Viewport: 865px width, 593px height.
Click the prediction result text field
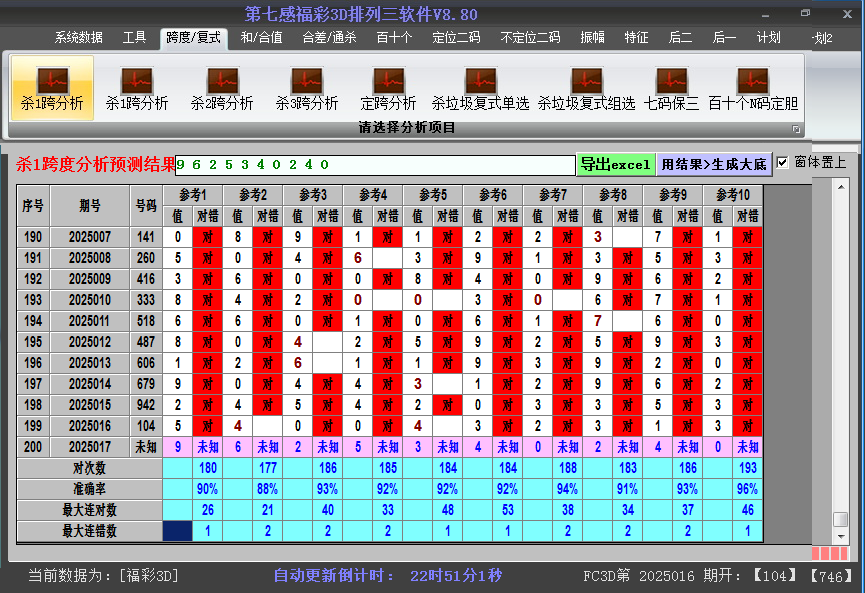pos(375,165)
